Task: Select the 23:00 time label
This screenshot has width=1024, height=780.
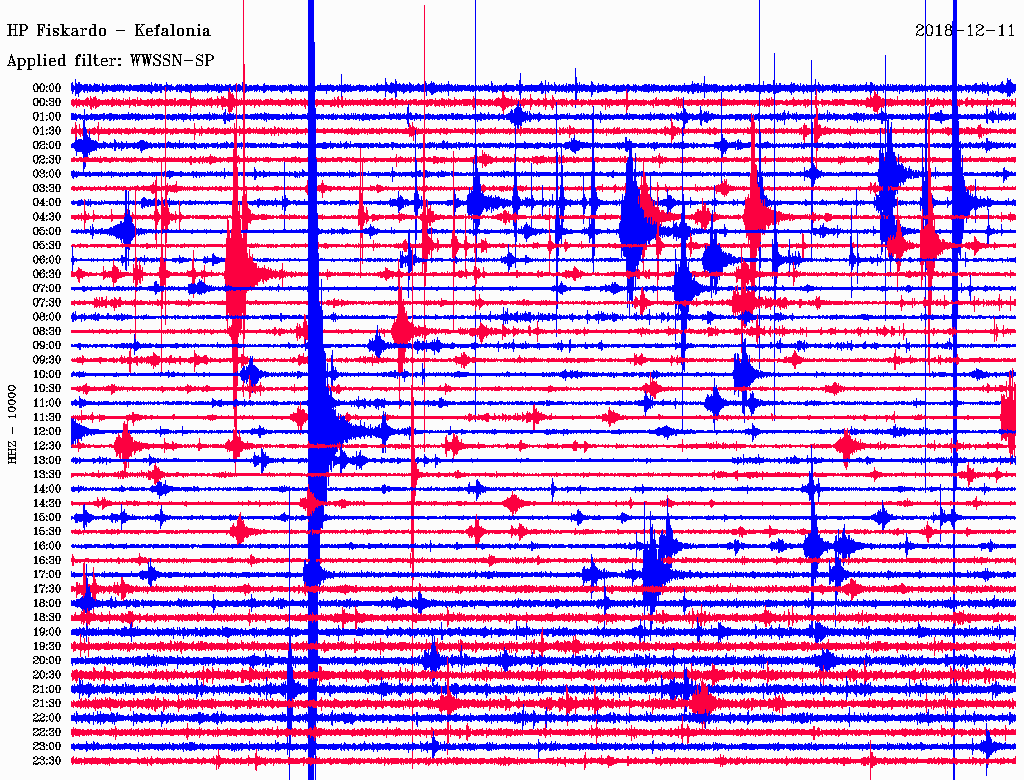Action: tap(47, 747)
